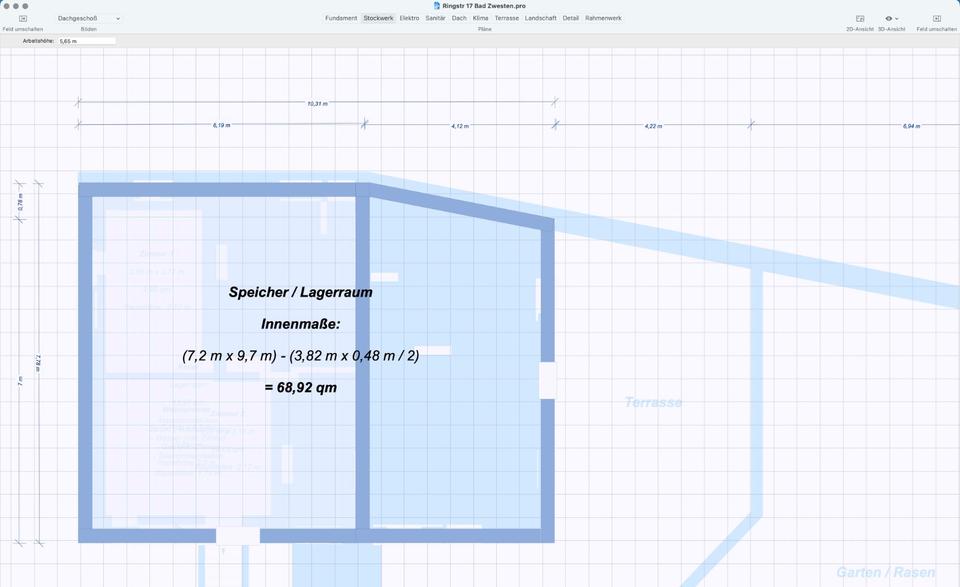This screenshot has width=960, height=587.
Task: Select the Fundament plan tab
Action: click(x=340, y=18)
